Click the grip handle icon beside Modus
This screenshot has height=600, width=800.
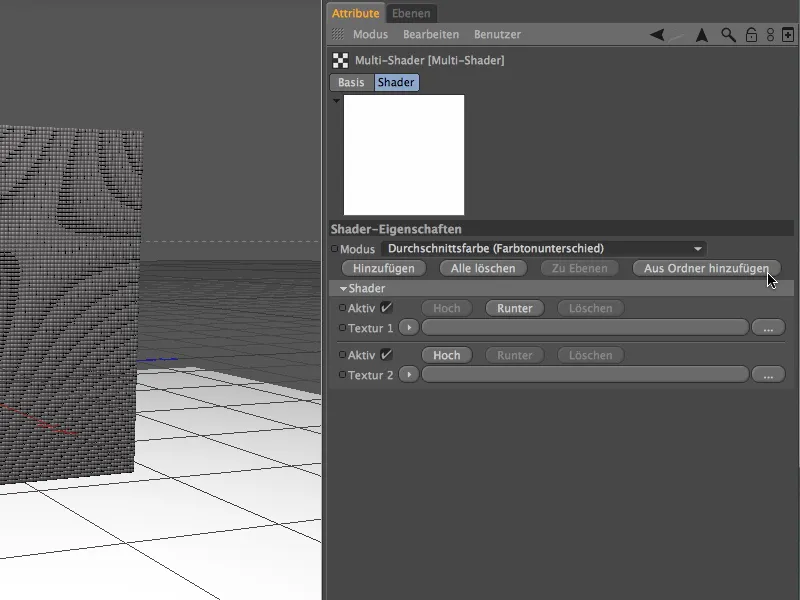click(x=338, y=34)
